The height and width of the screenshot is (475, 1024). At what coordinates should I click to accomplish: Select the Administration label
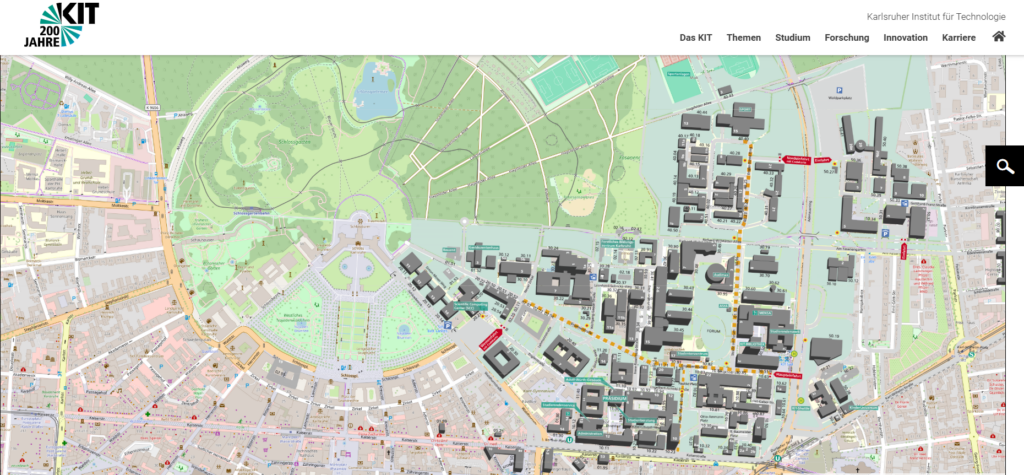coord(590,434)
